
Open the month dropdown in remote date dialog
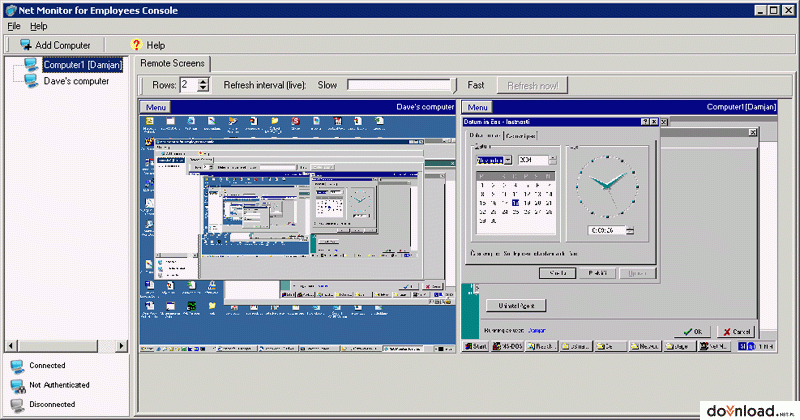(508, 160)
